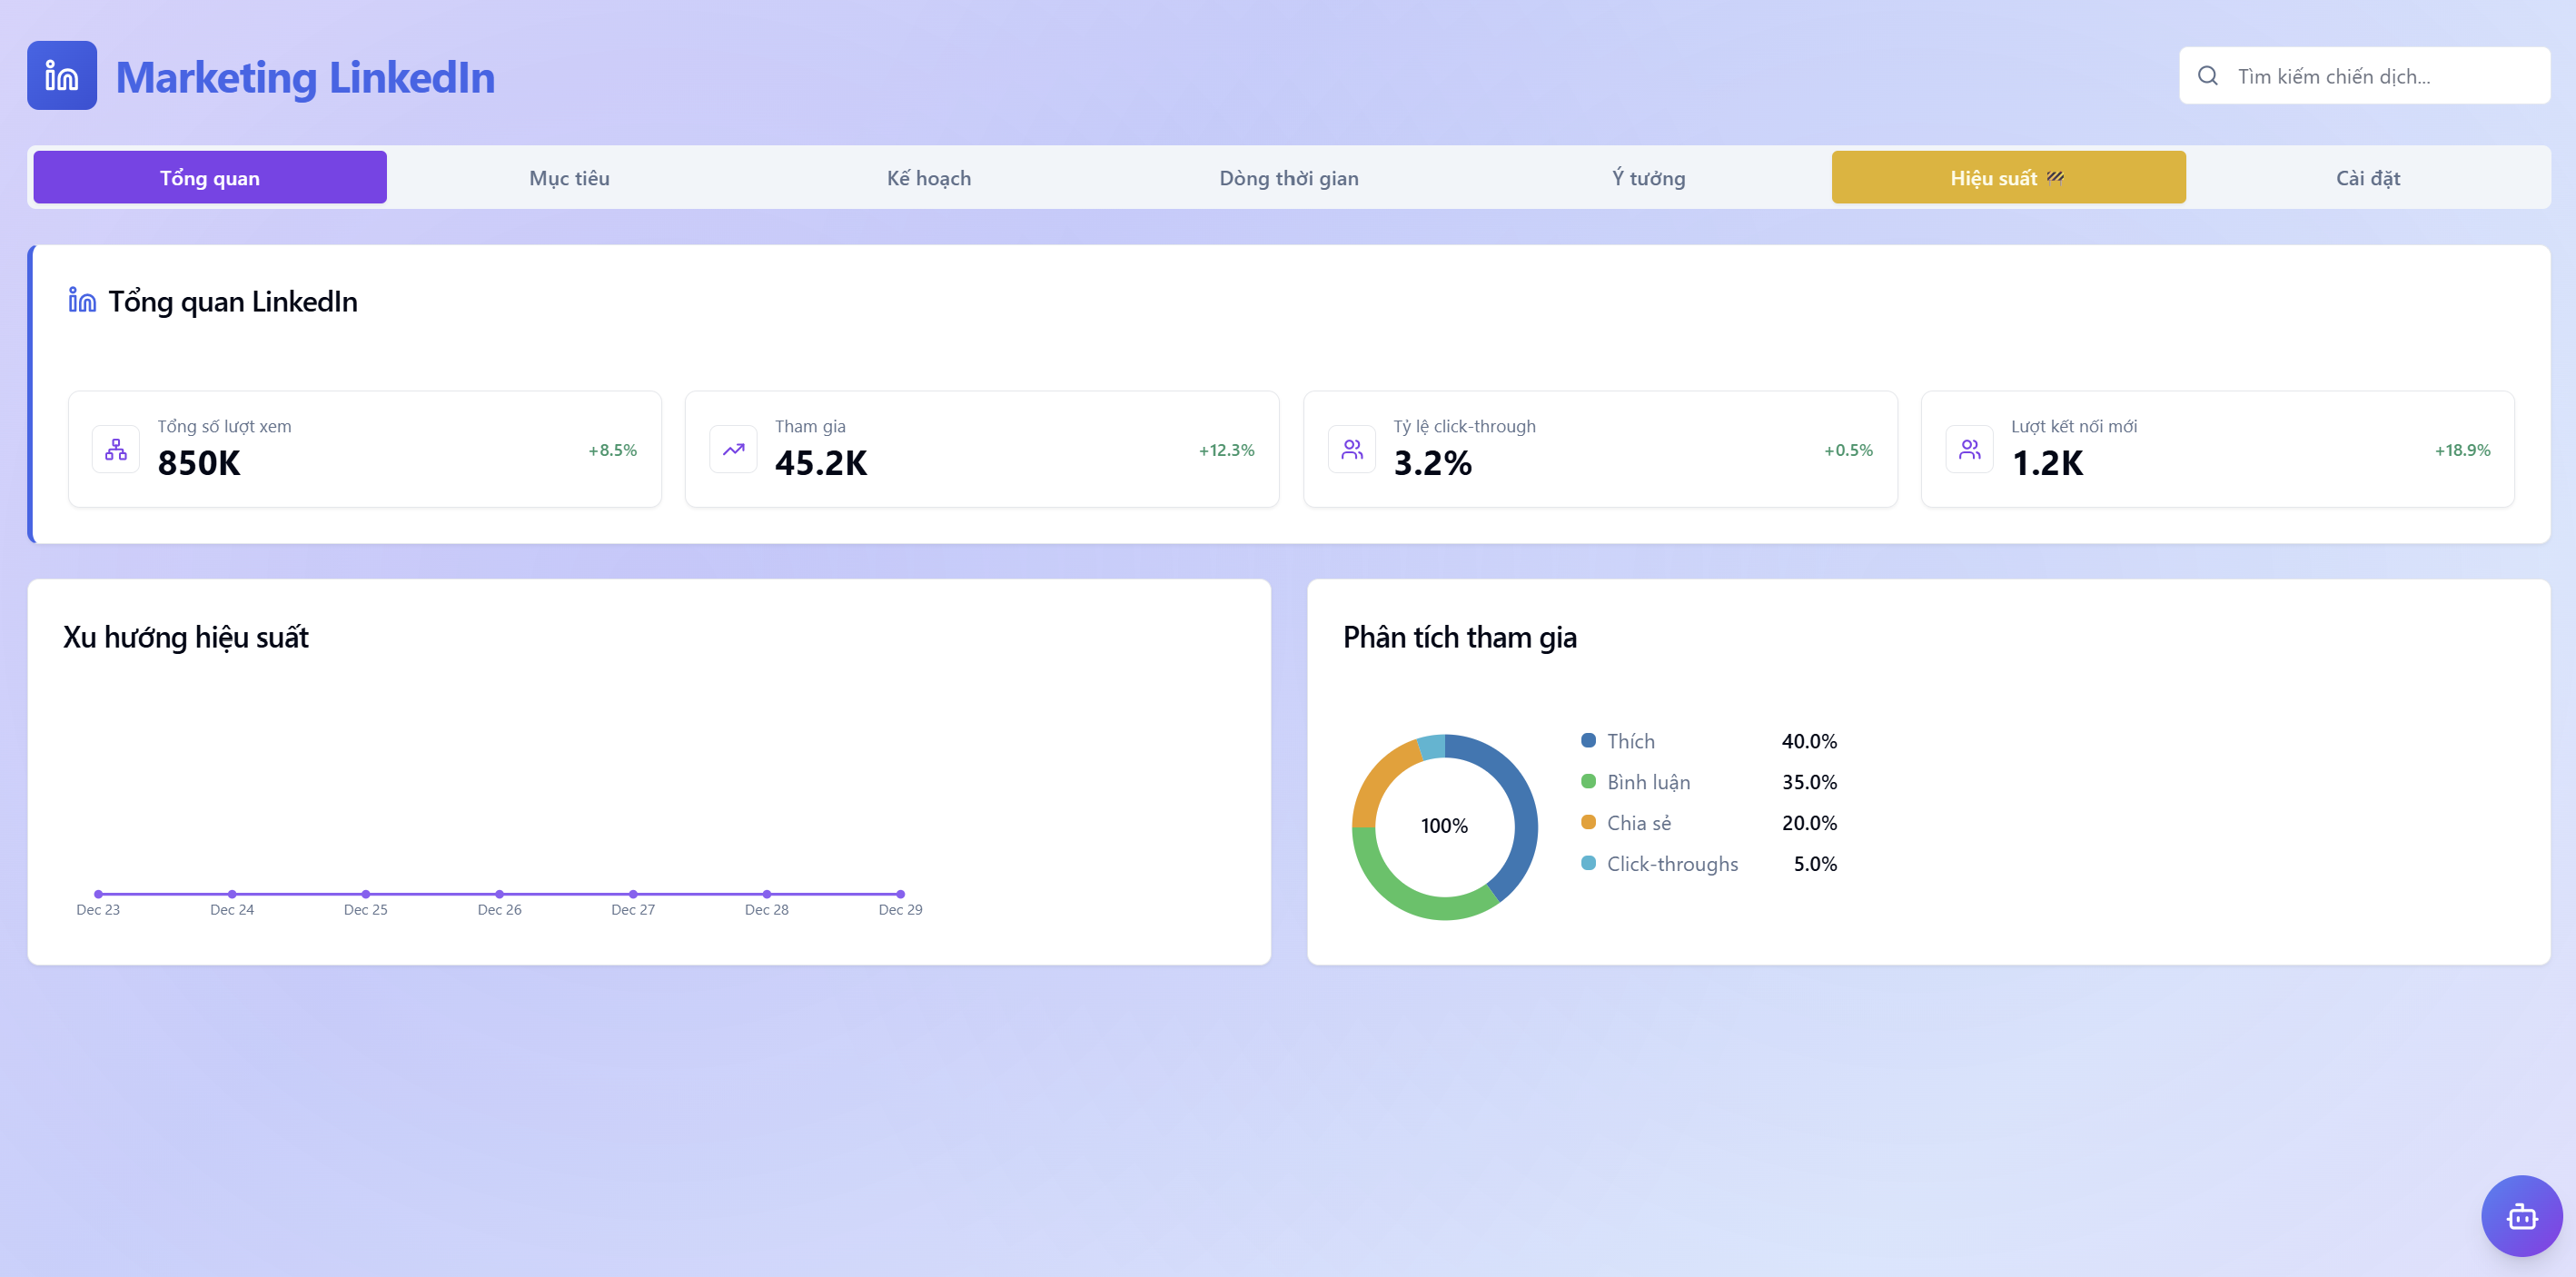This screenshot has width=2576, height=1277.
Task: Click the 3.2% click-through rate value
Action: click(x=1432, y=463)
